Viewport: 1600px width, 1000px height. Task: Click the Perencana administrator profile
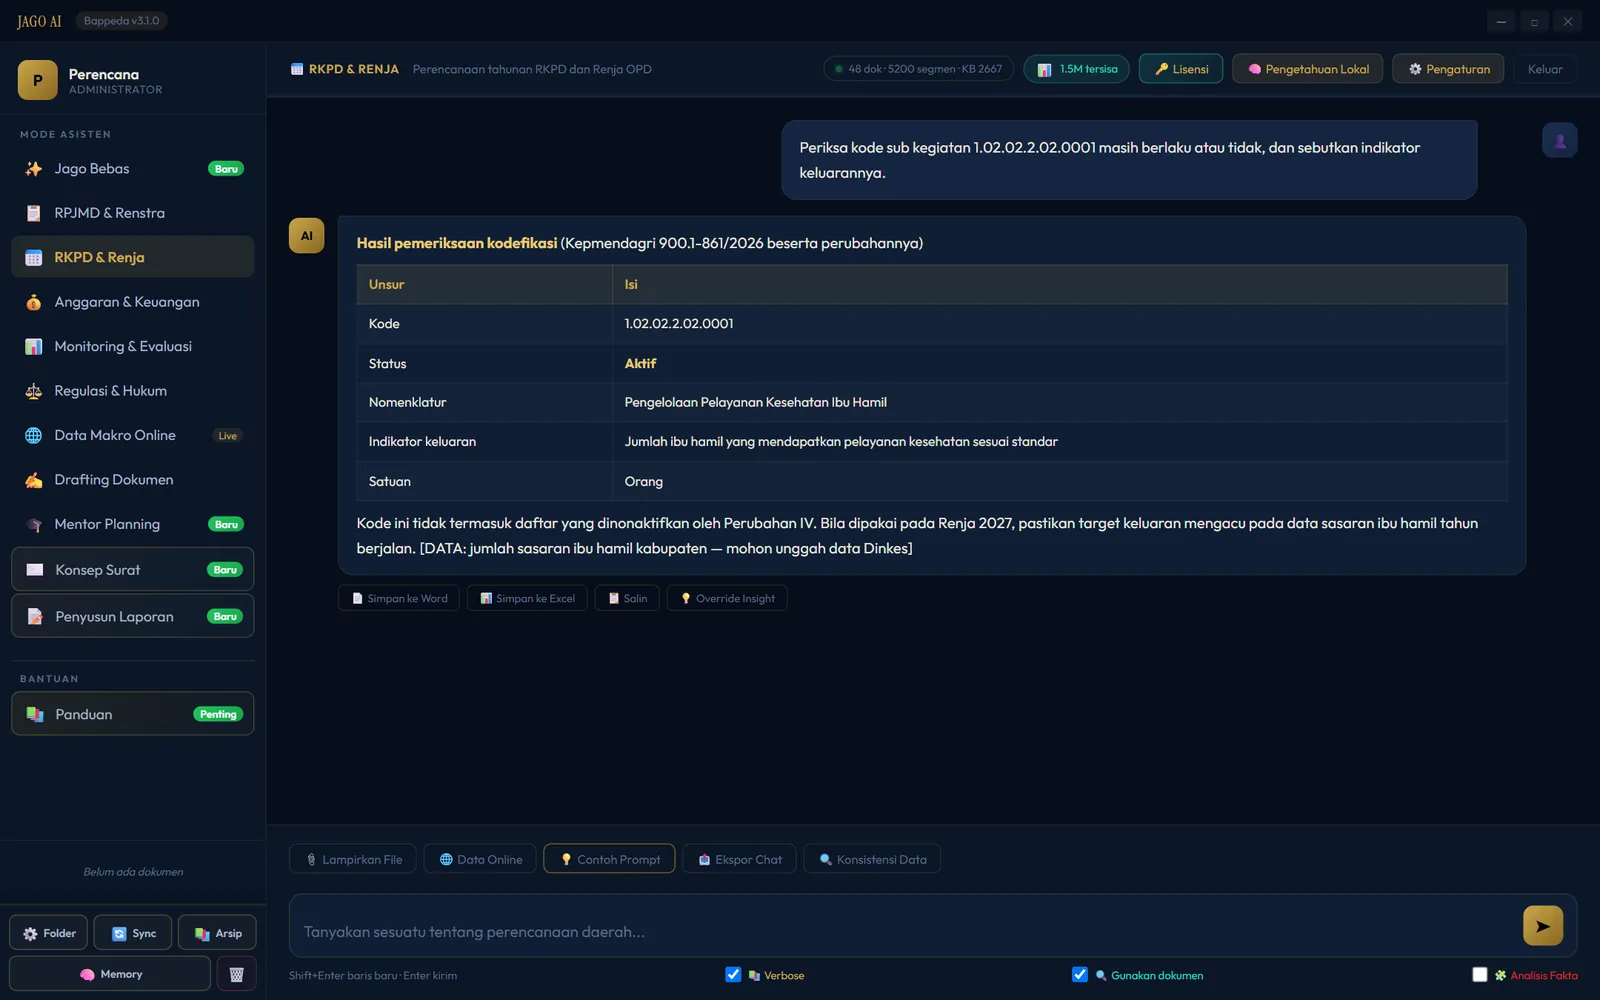click(x=133, y=80)
